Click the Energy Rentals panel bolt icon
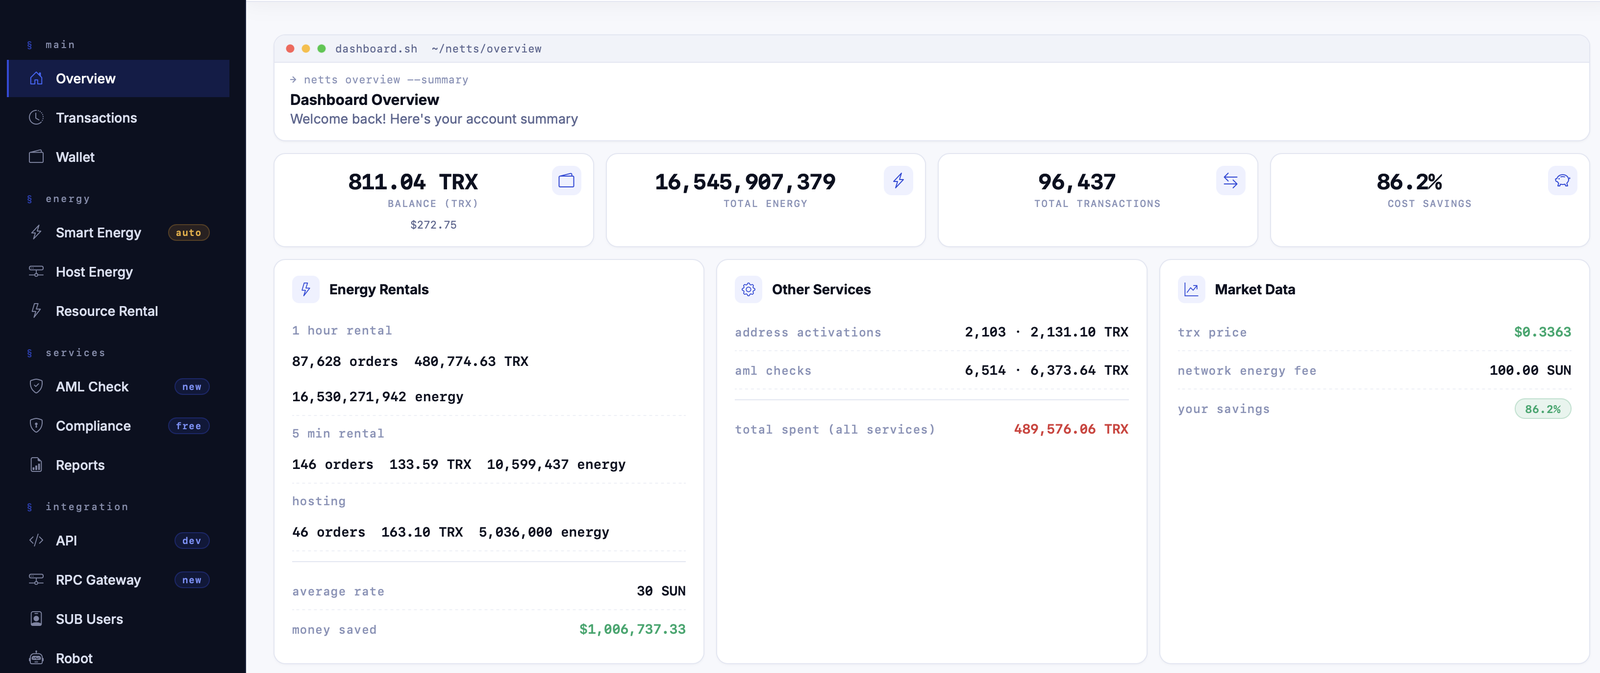The height and width of the screenshot is (673, 1600). (x=306, y=289)
